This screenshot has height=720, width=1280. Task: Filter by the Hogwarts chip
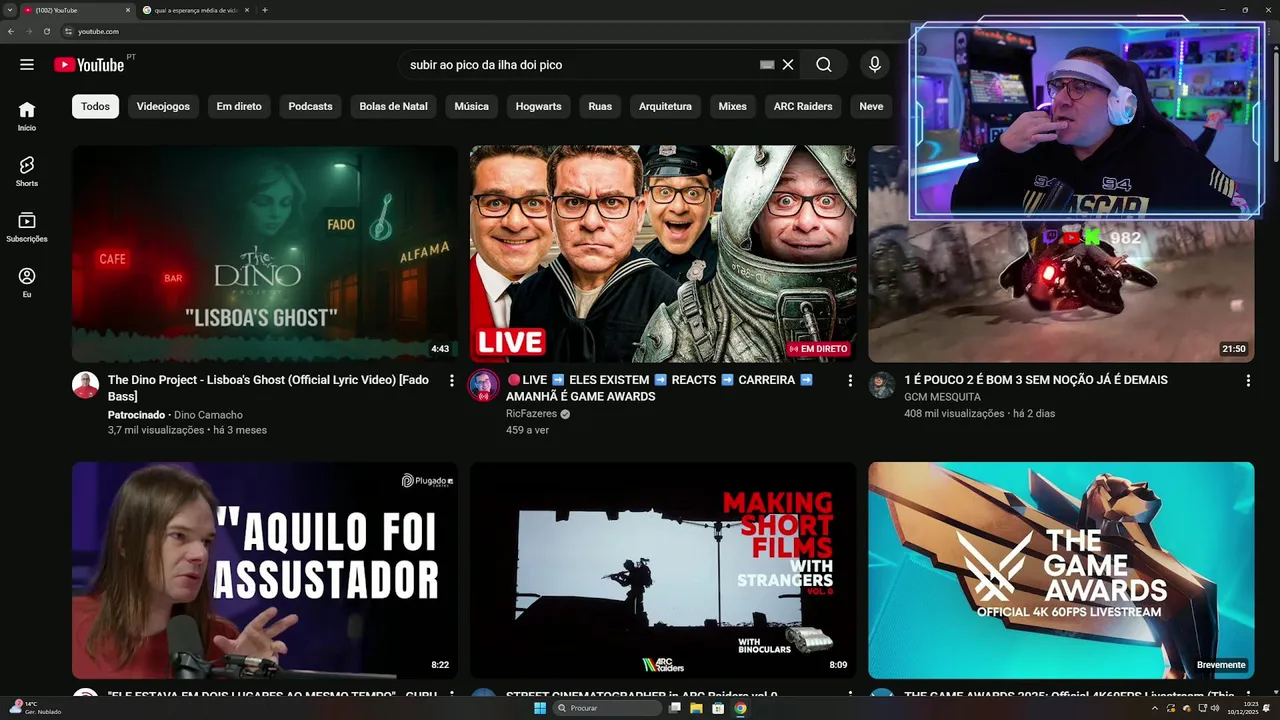pos(538,106)
